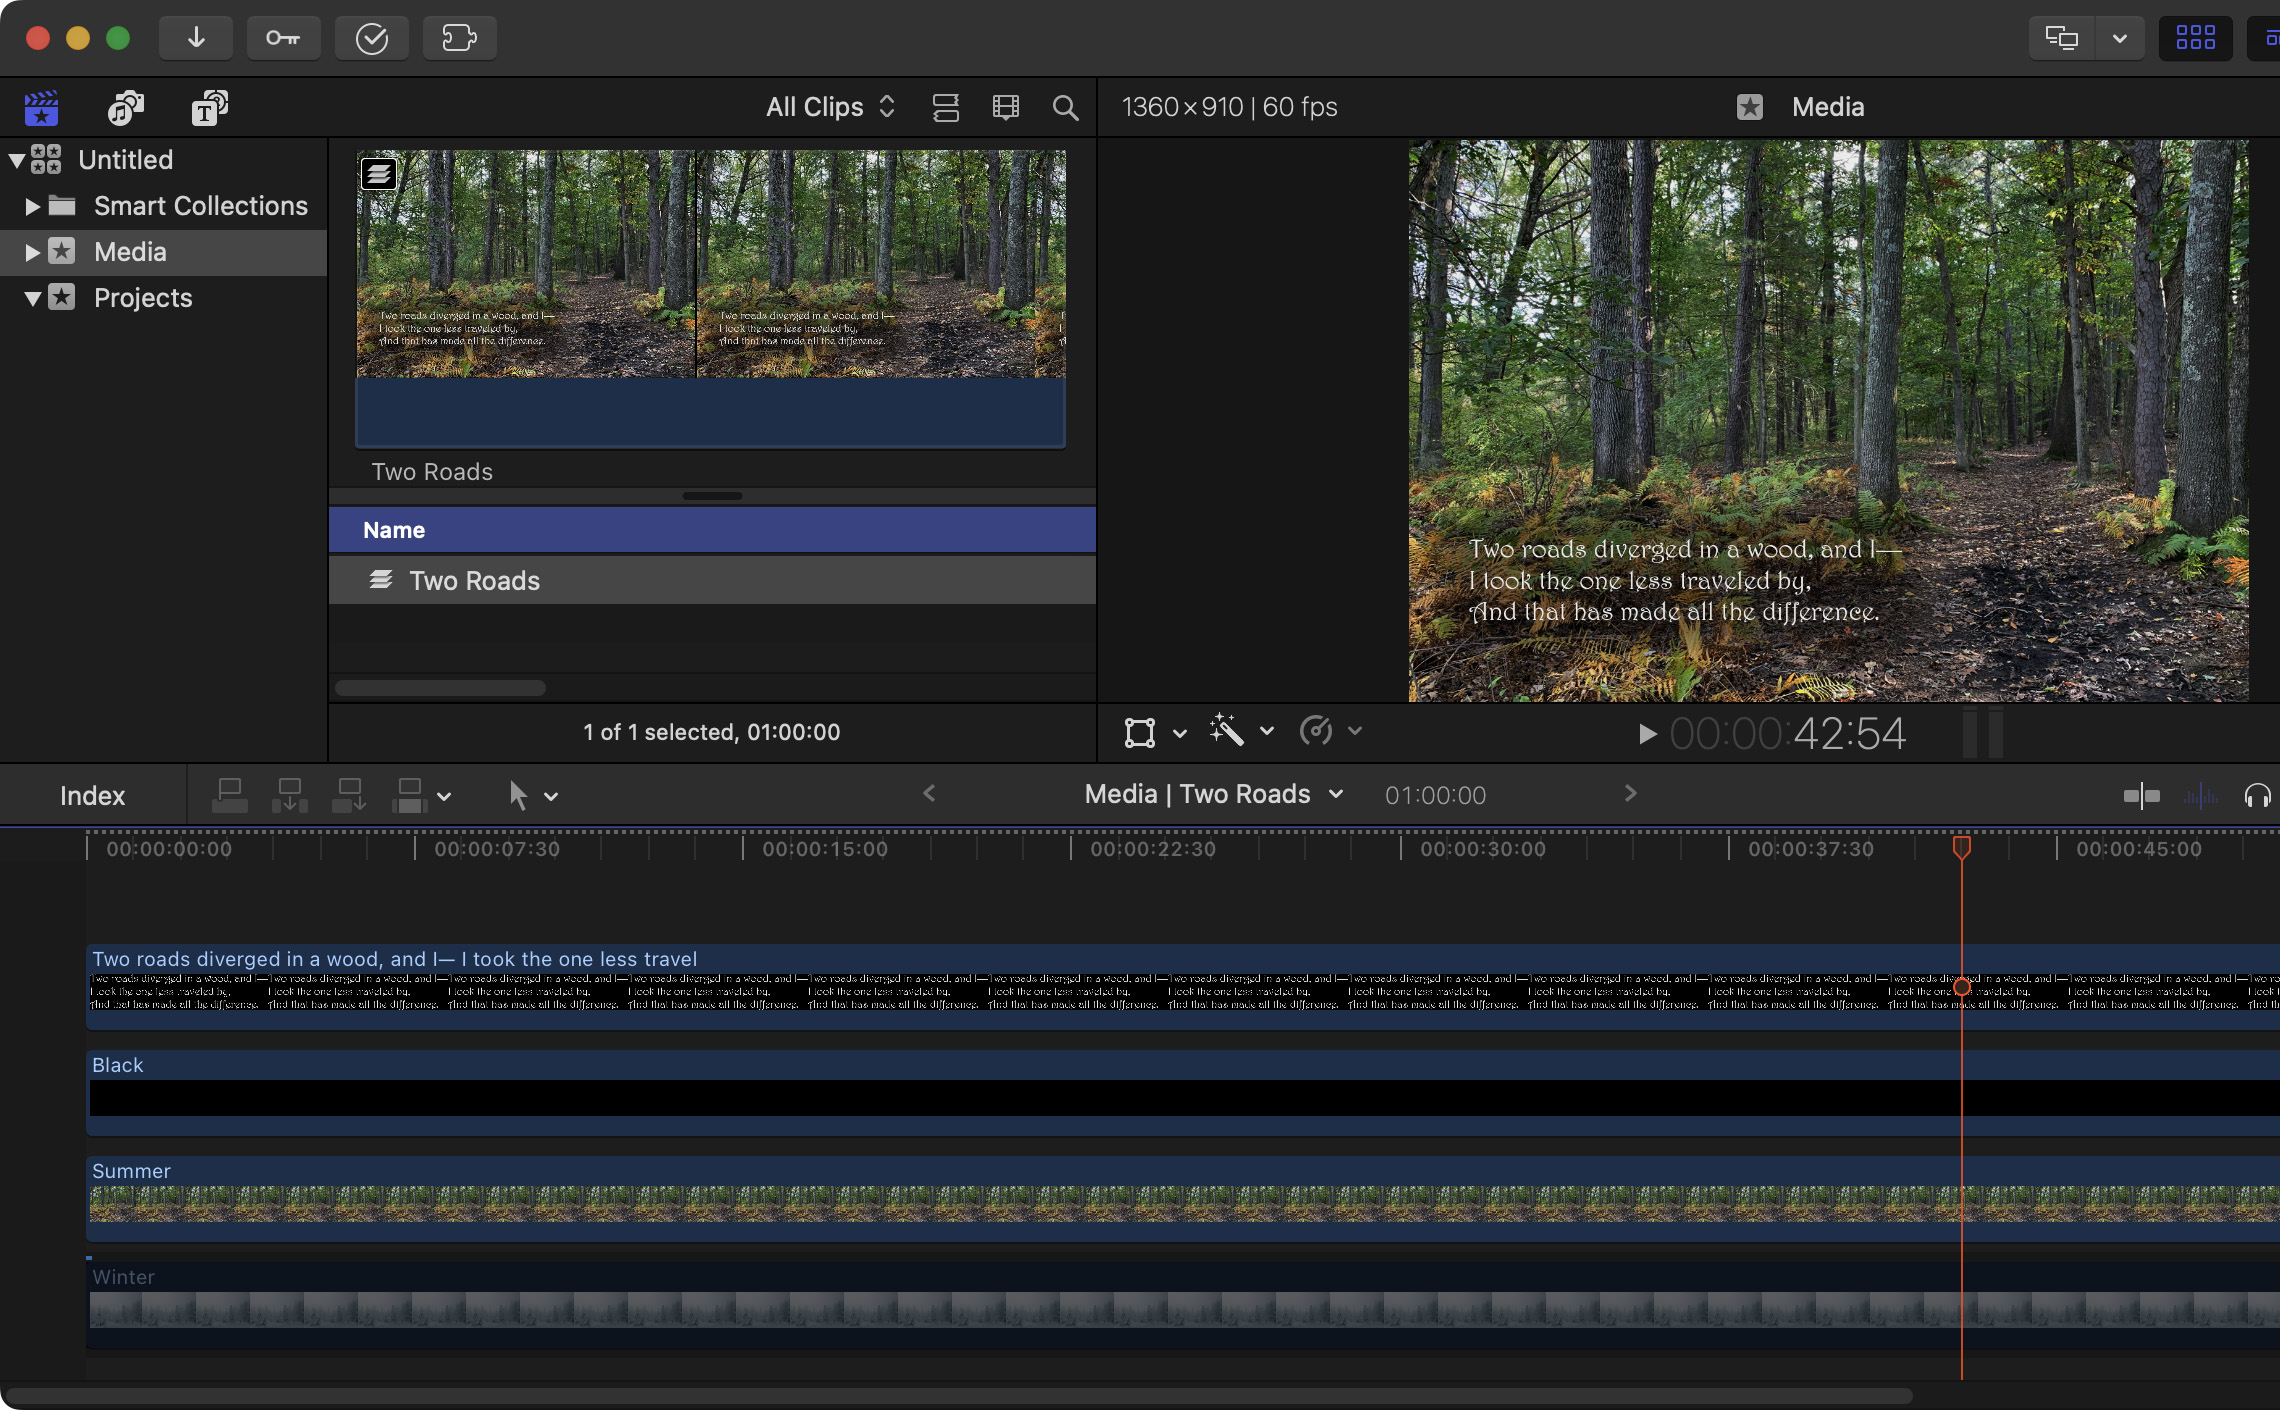The width and height of the screenshot is (2280, 1410).
Task: Toggle timeline skimming
Action: (x=2141, y=796)
